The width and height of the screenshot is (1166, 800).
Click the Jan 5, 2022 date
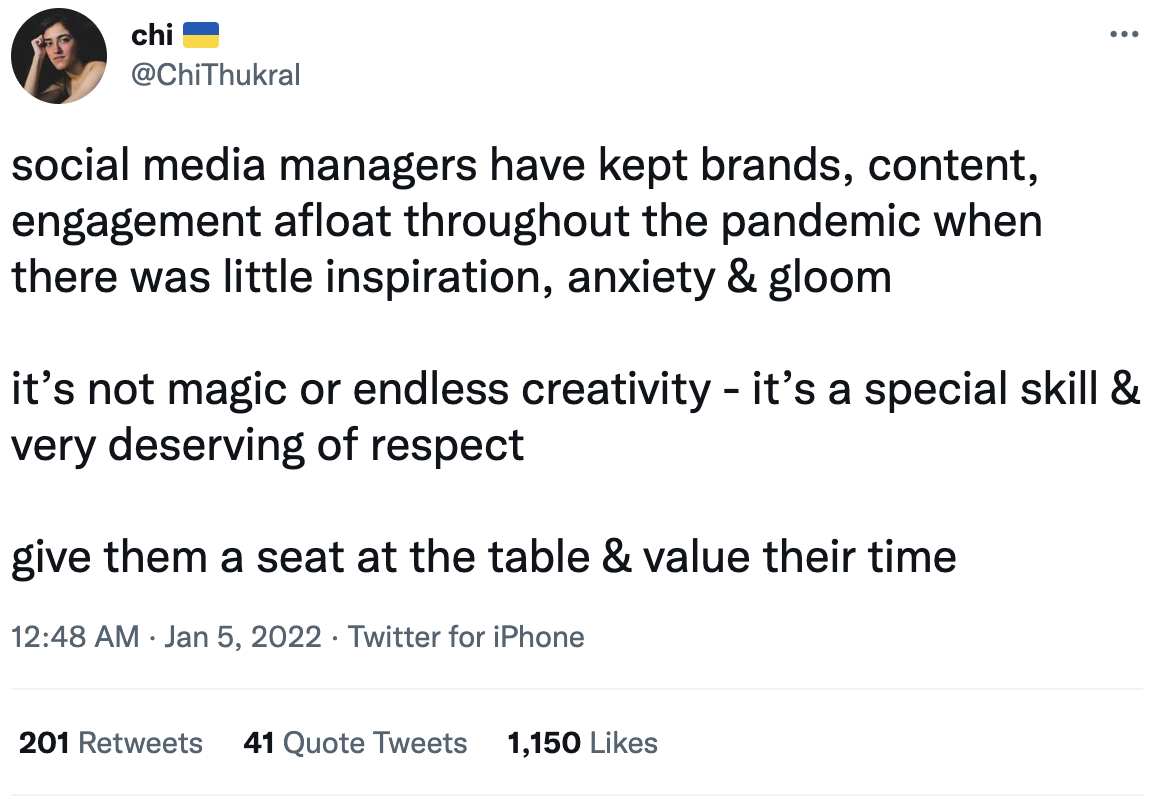242,637
